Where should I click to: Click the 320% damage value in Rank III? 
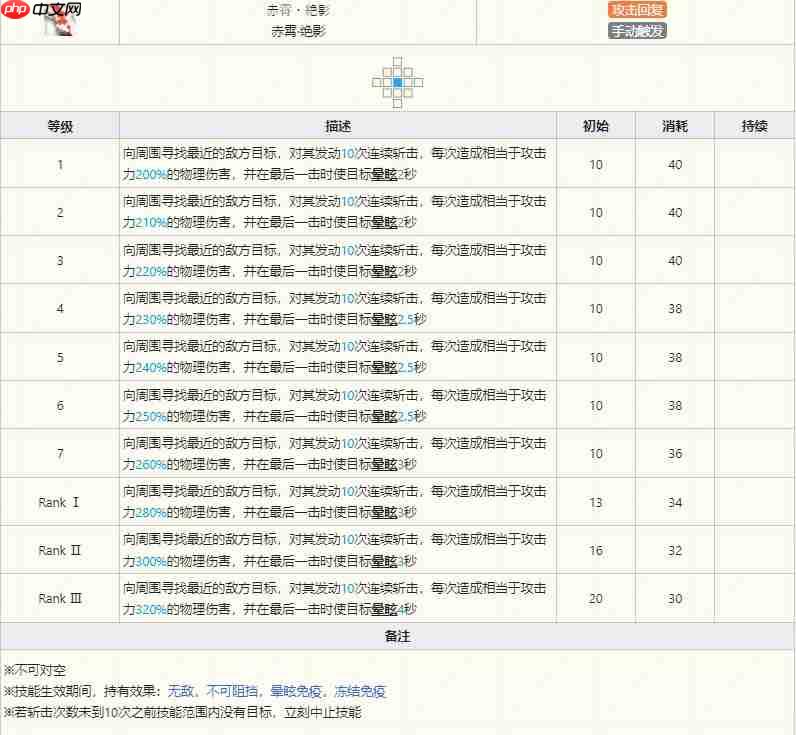(150, 609)
